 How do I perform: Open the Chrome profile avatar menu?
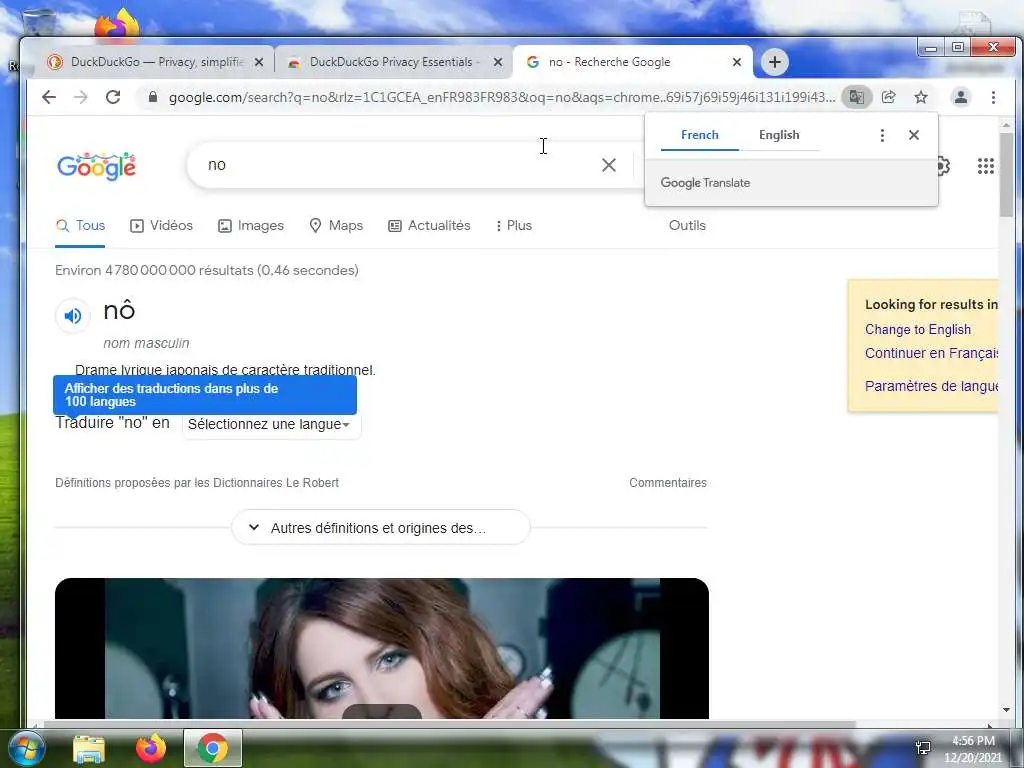[x=961, y=97]
